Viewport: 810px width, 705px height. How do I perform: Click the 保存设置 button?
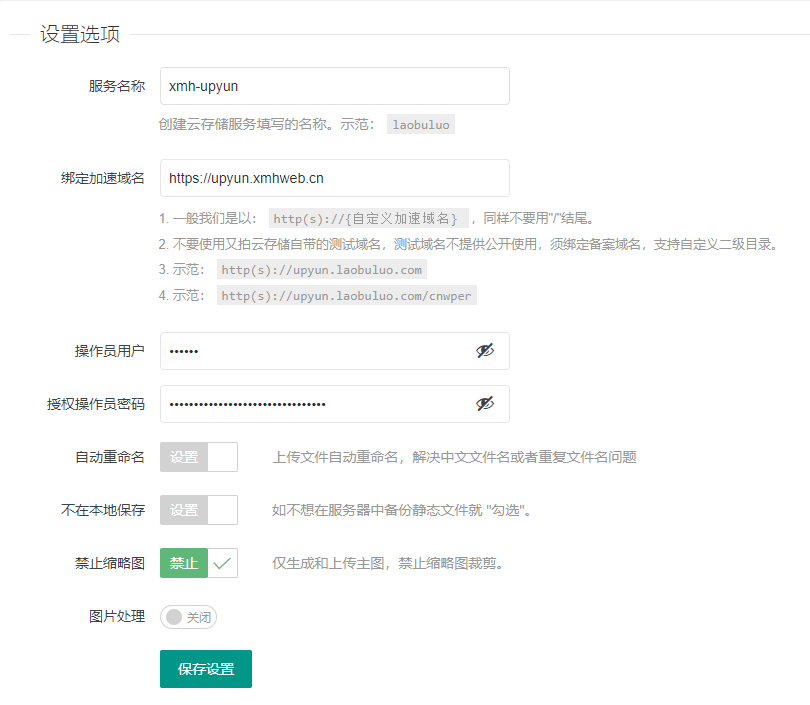point(206,669)
